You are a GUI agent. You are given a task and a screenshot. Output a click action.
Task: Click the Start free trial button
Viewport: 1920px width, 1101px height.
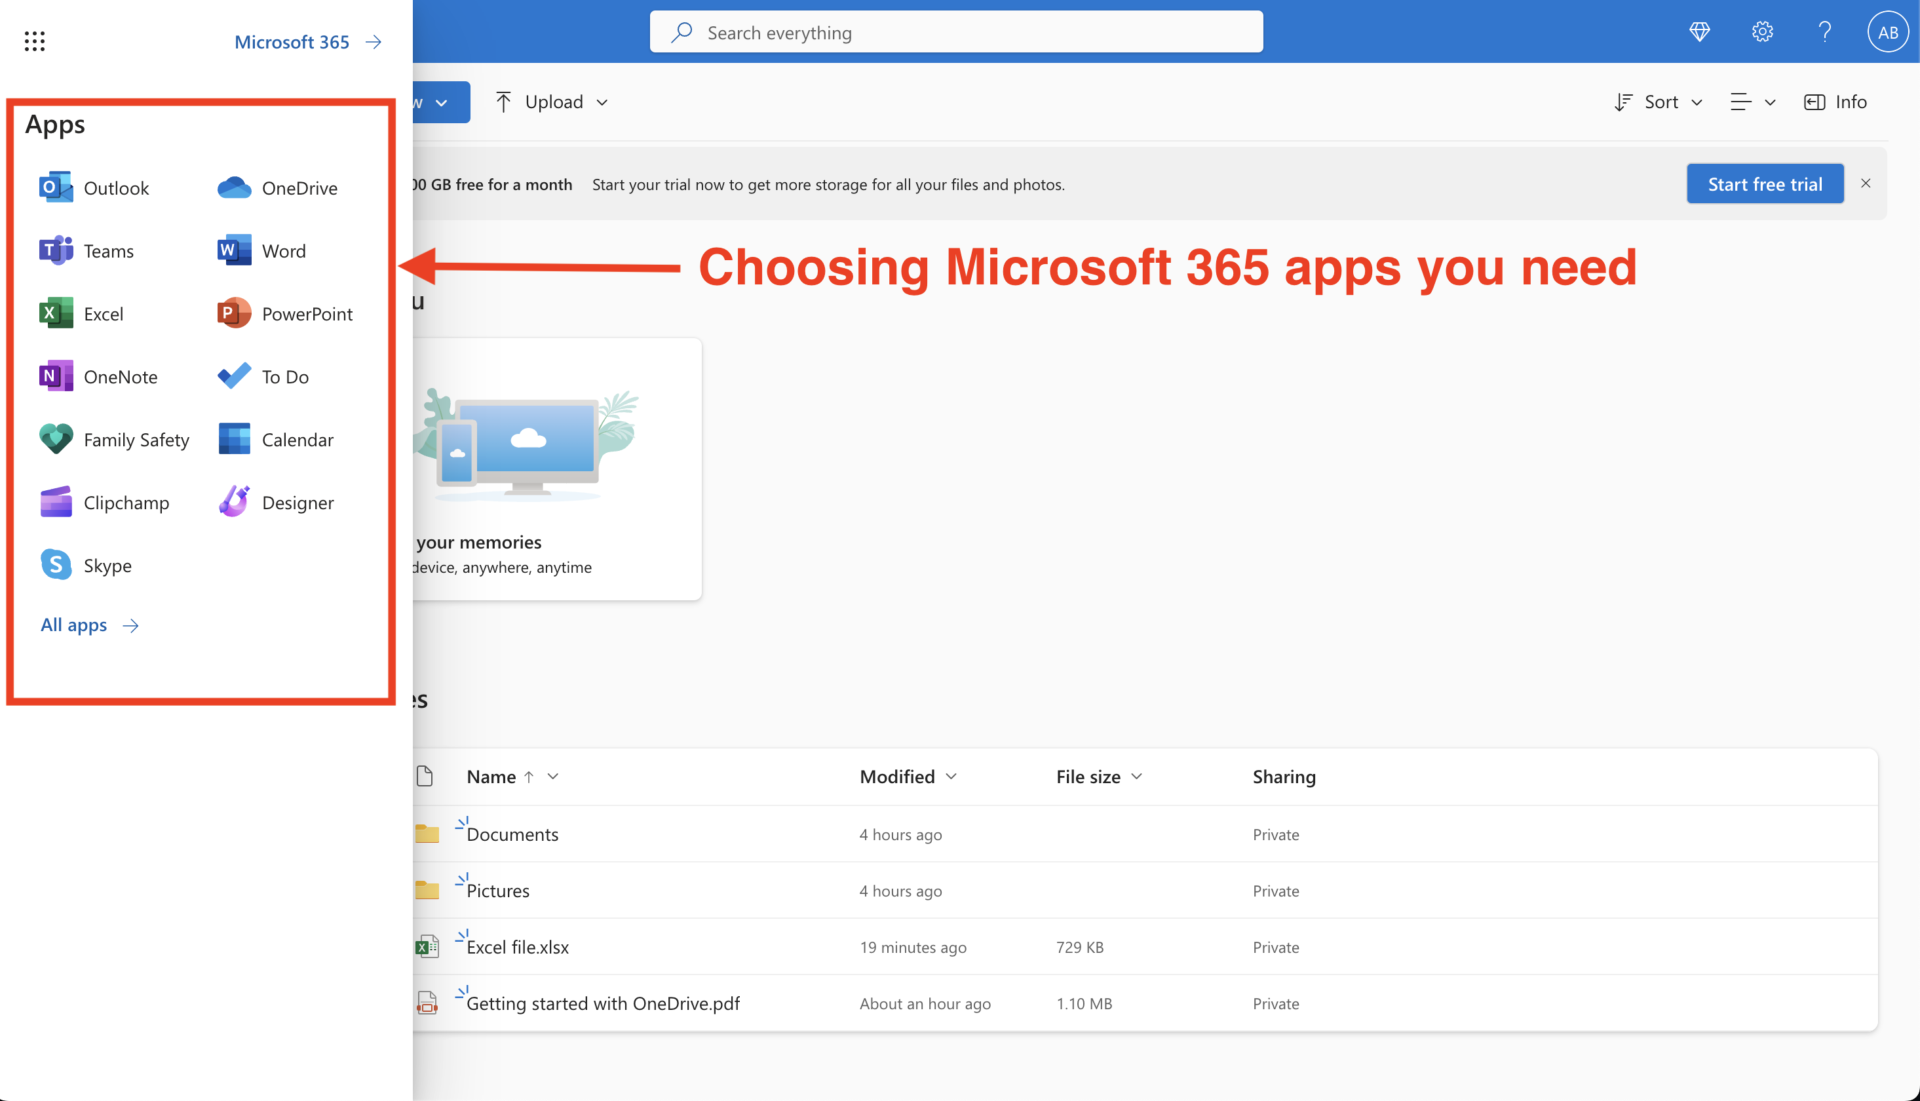coord(1765,183)
